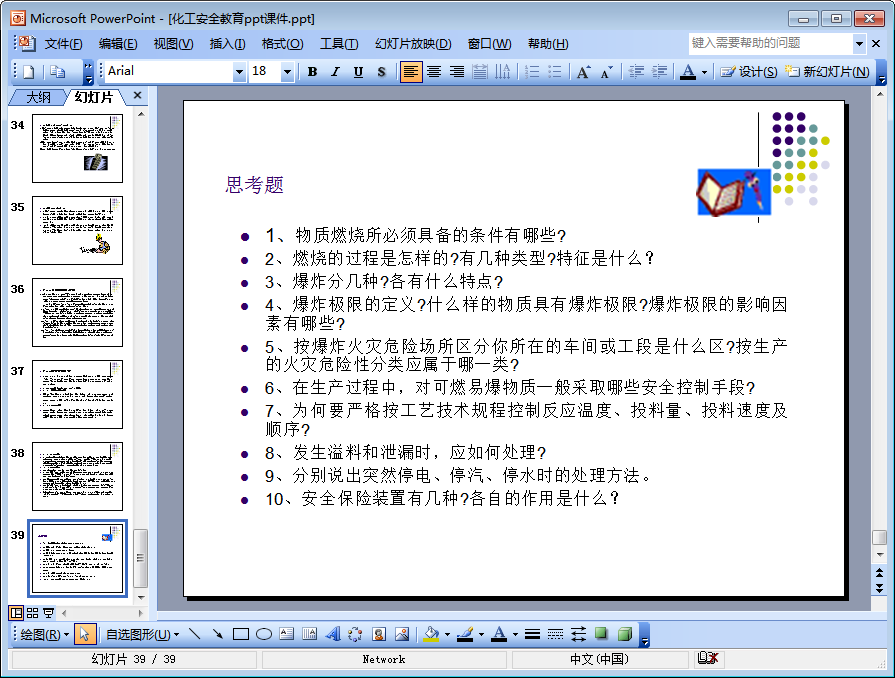
Task: Choose a line style
Action: point(533,634)
